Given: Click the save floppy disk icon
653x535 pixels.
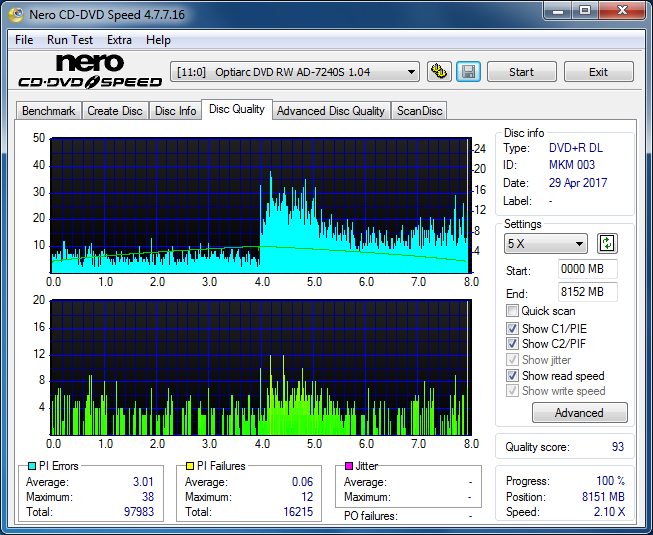Looking at the screenshot, I should click(x=469, y=72).
